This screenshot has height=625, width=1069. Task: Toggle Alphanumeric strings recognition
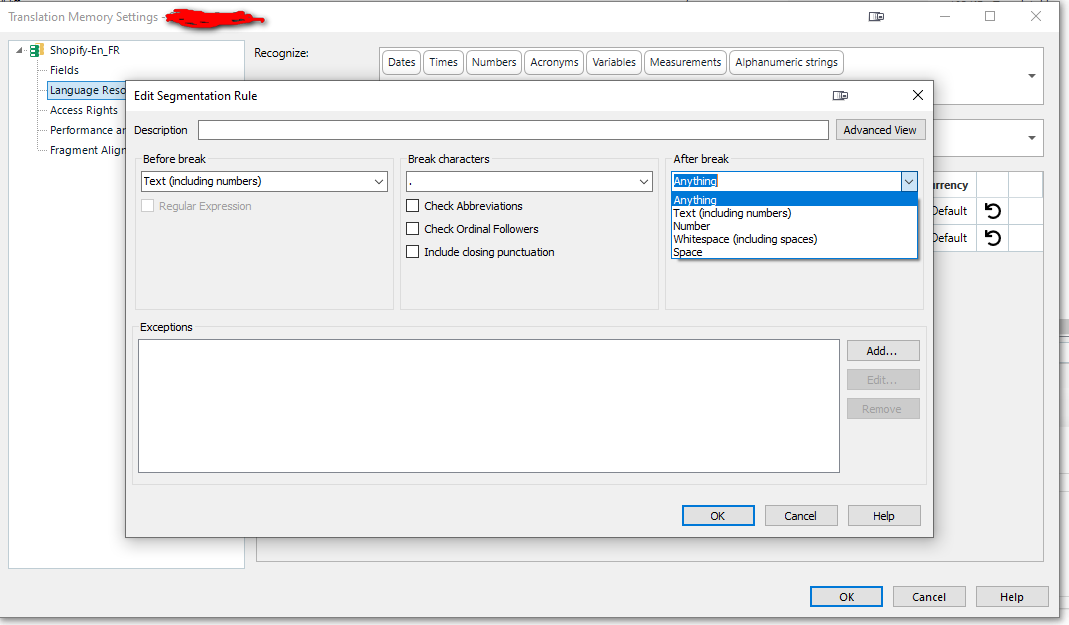(786, 62)
